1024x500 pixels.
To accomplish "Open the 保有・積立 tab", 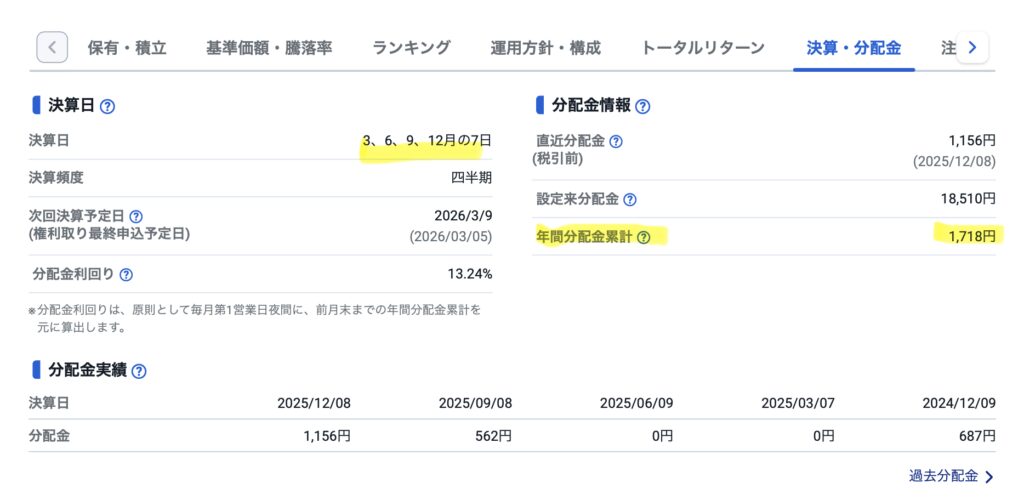I will tap(127, 47).
